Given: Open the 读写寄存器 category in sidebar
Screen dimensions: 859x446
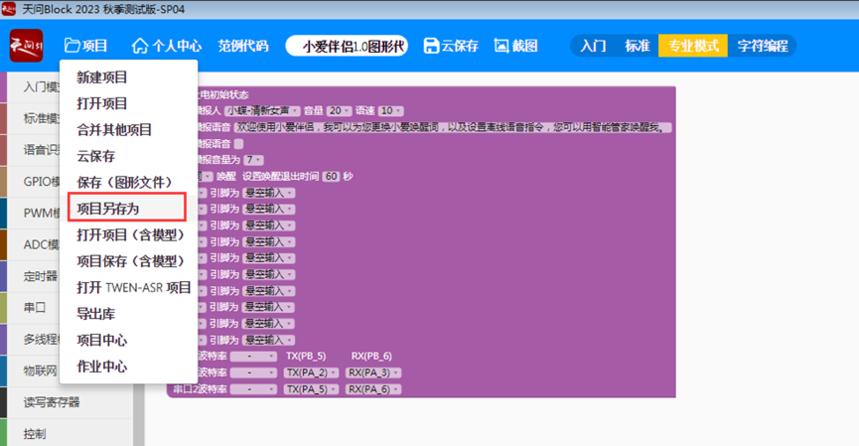Looking at the screenshot, I should coord(51,402).
